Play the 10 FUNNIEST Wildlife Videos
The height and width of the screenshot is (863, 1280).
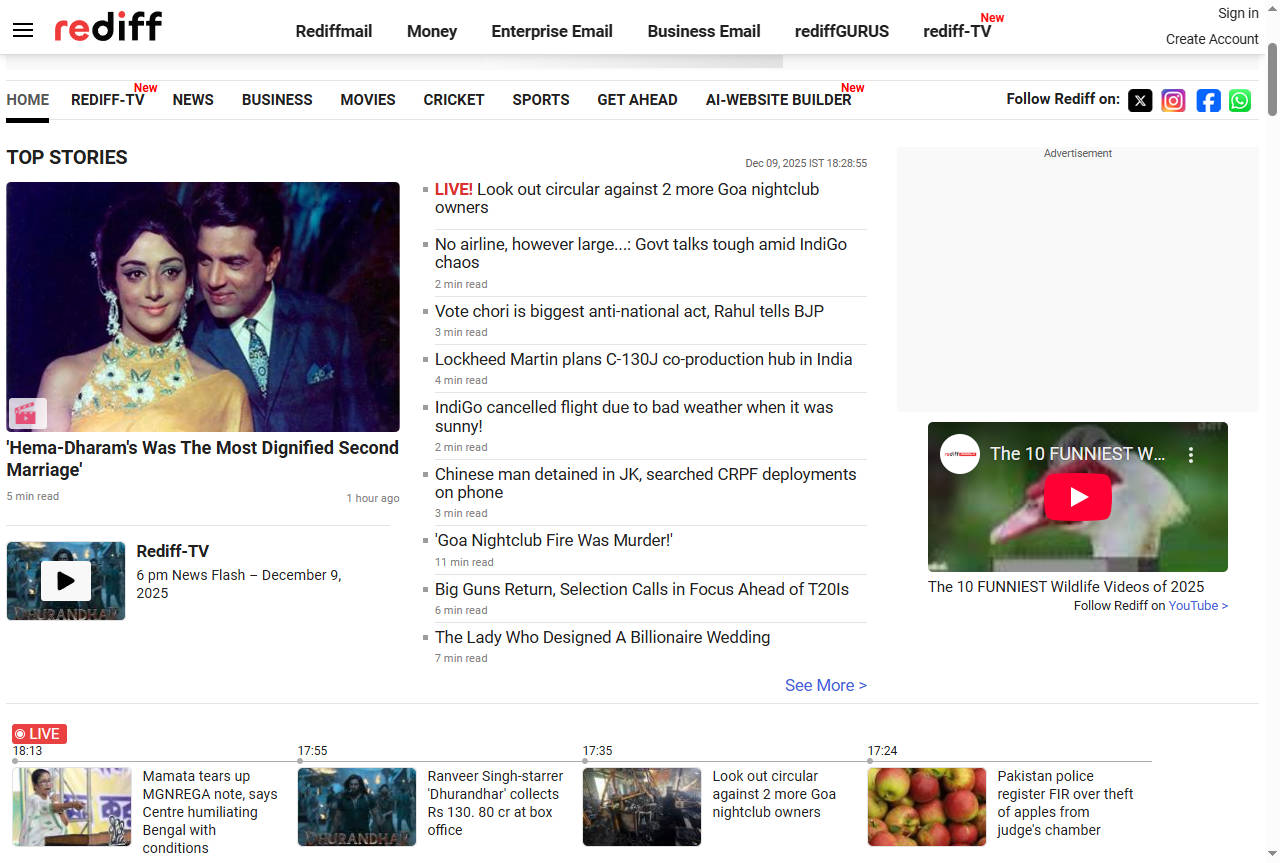1077,496
